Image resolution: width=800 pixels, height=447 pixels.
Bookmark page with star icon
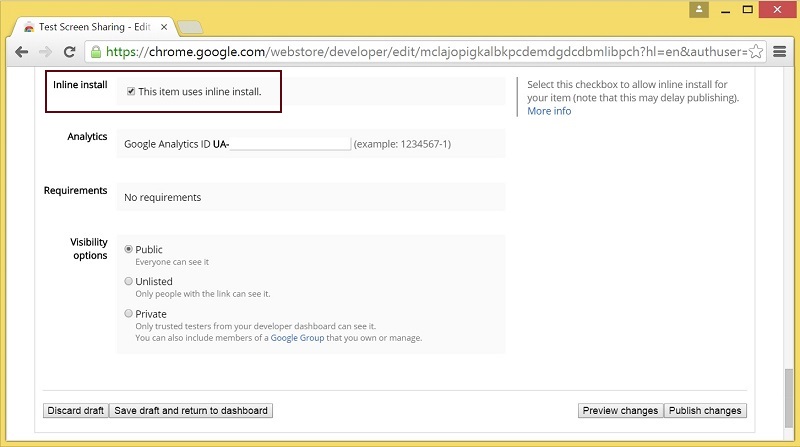point(756,51)
